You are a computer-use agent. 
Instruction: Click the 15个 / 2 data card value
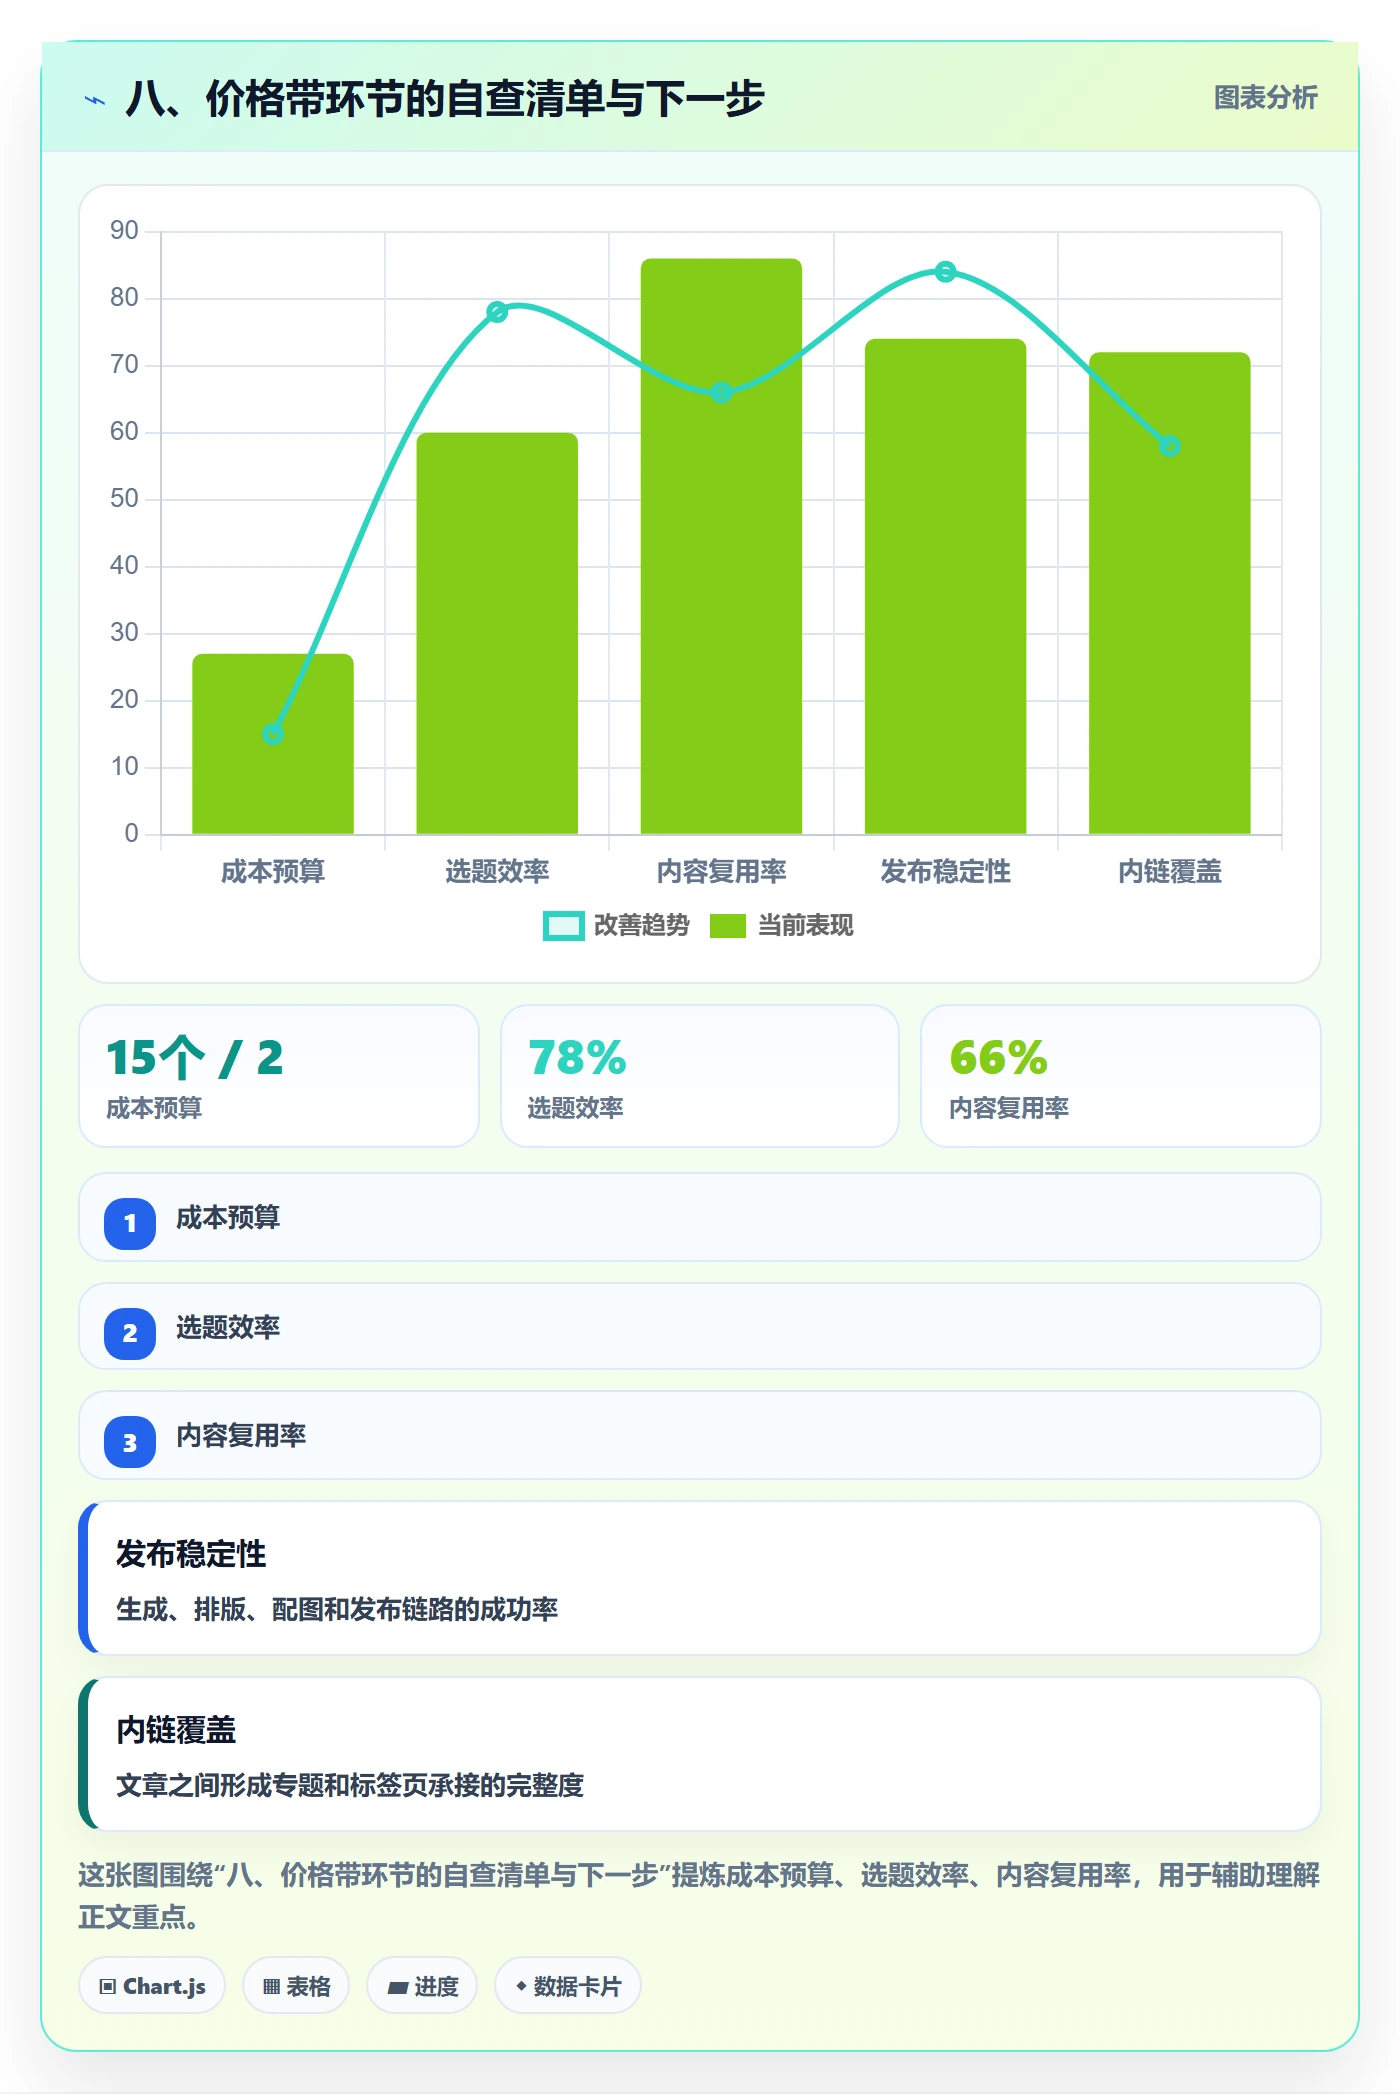click(195, 1058)
